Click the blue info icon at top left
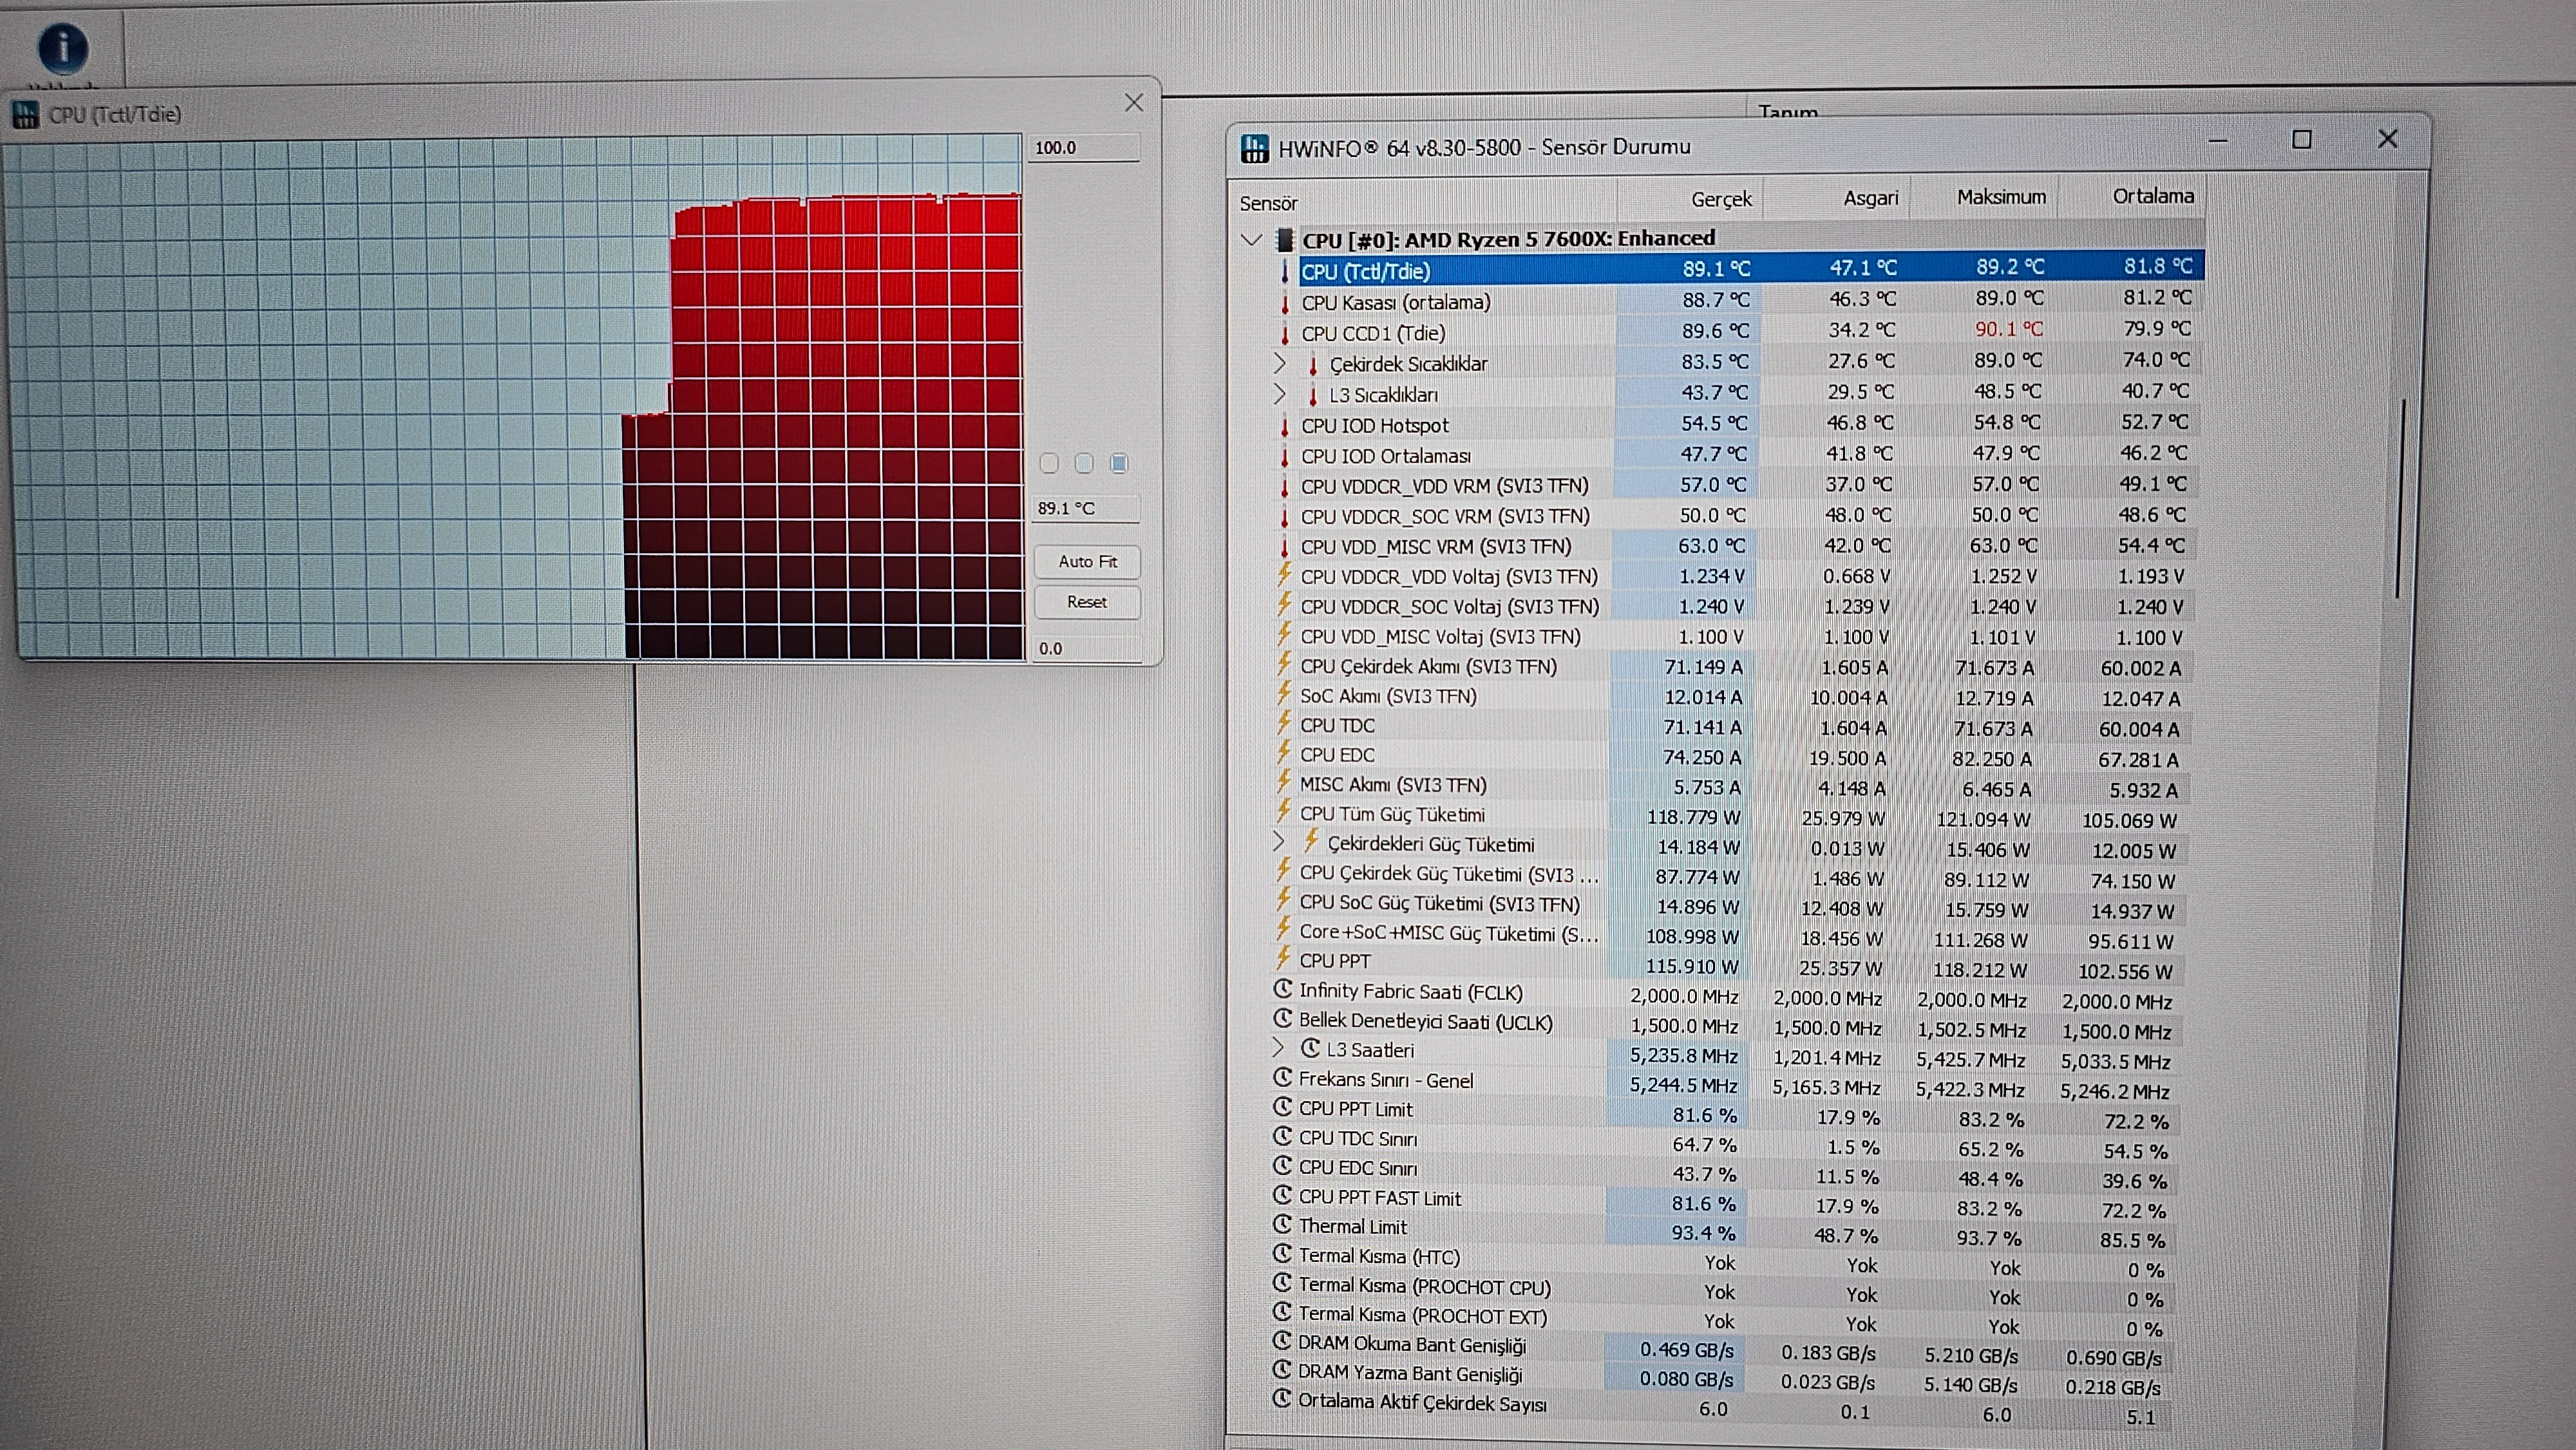The image size is (2576, 1450). 63,47
